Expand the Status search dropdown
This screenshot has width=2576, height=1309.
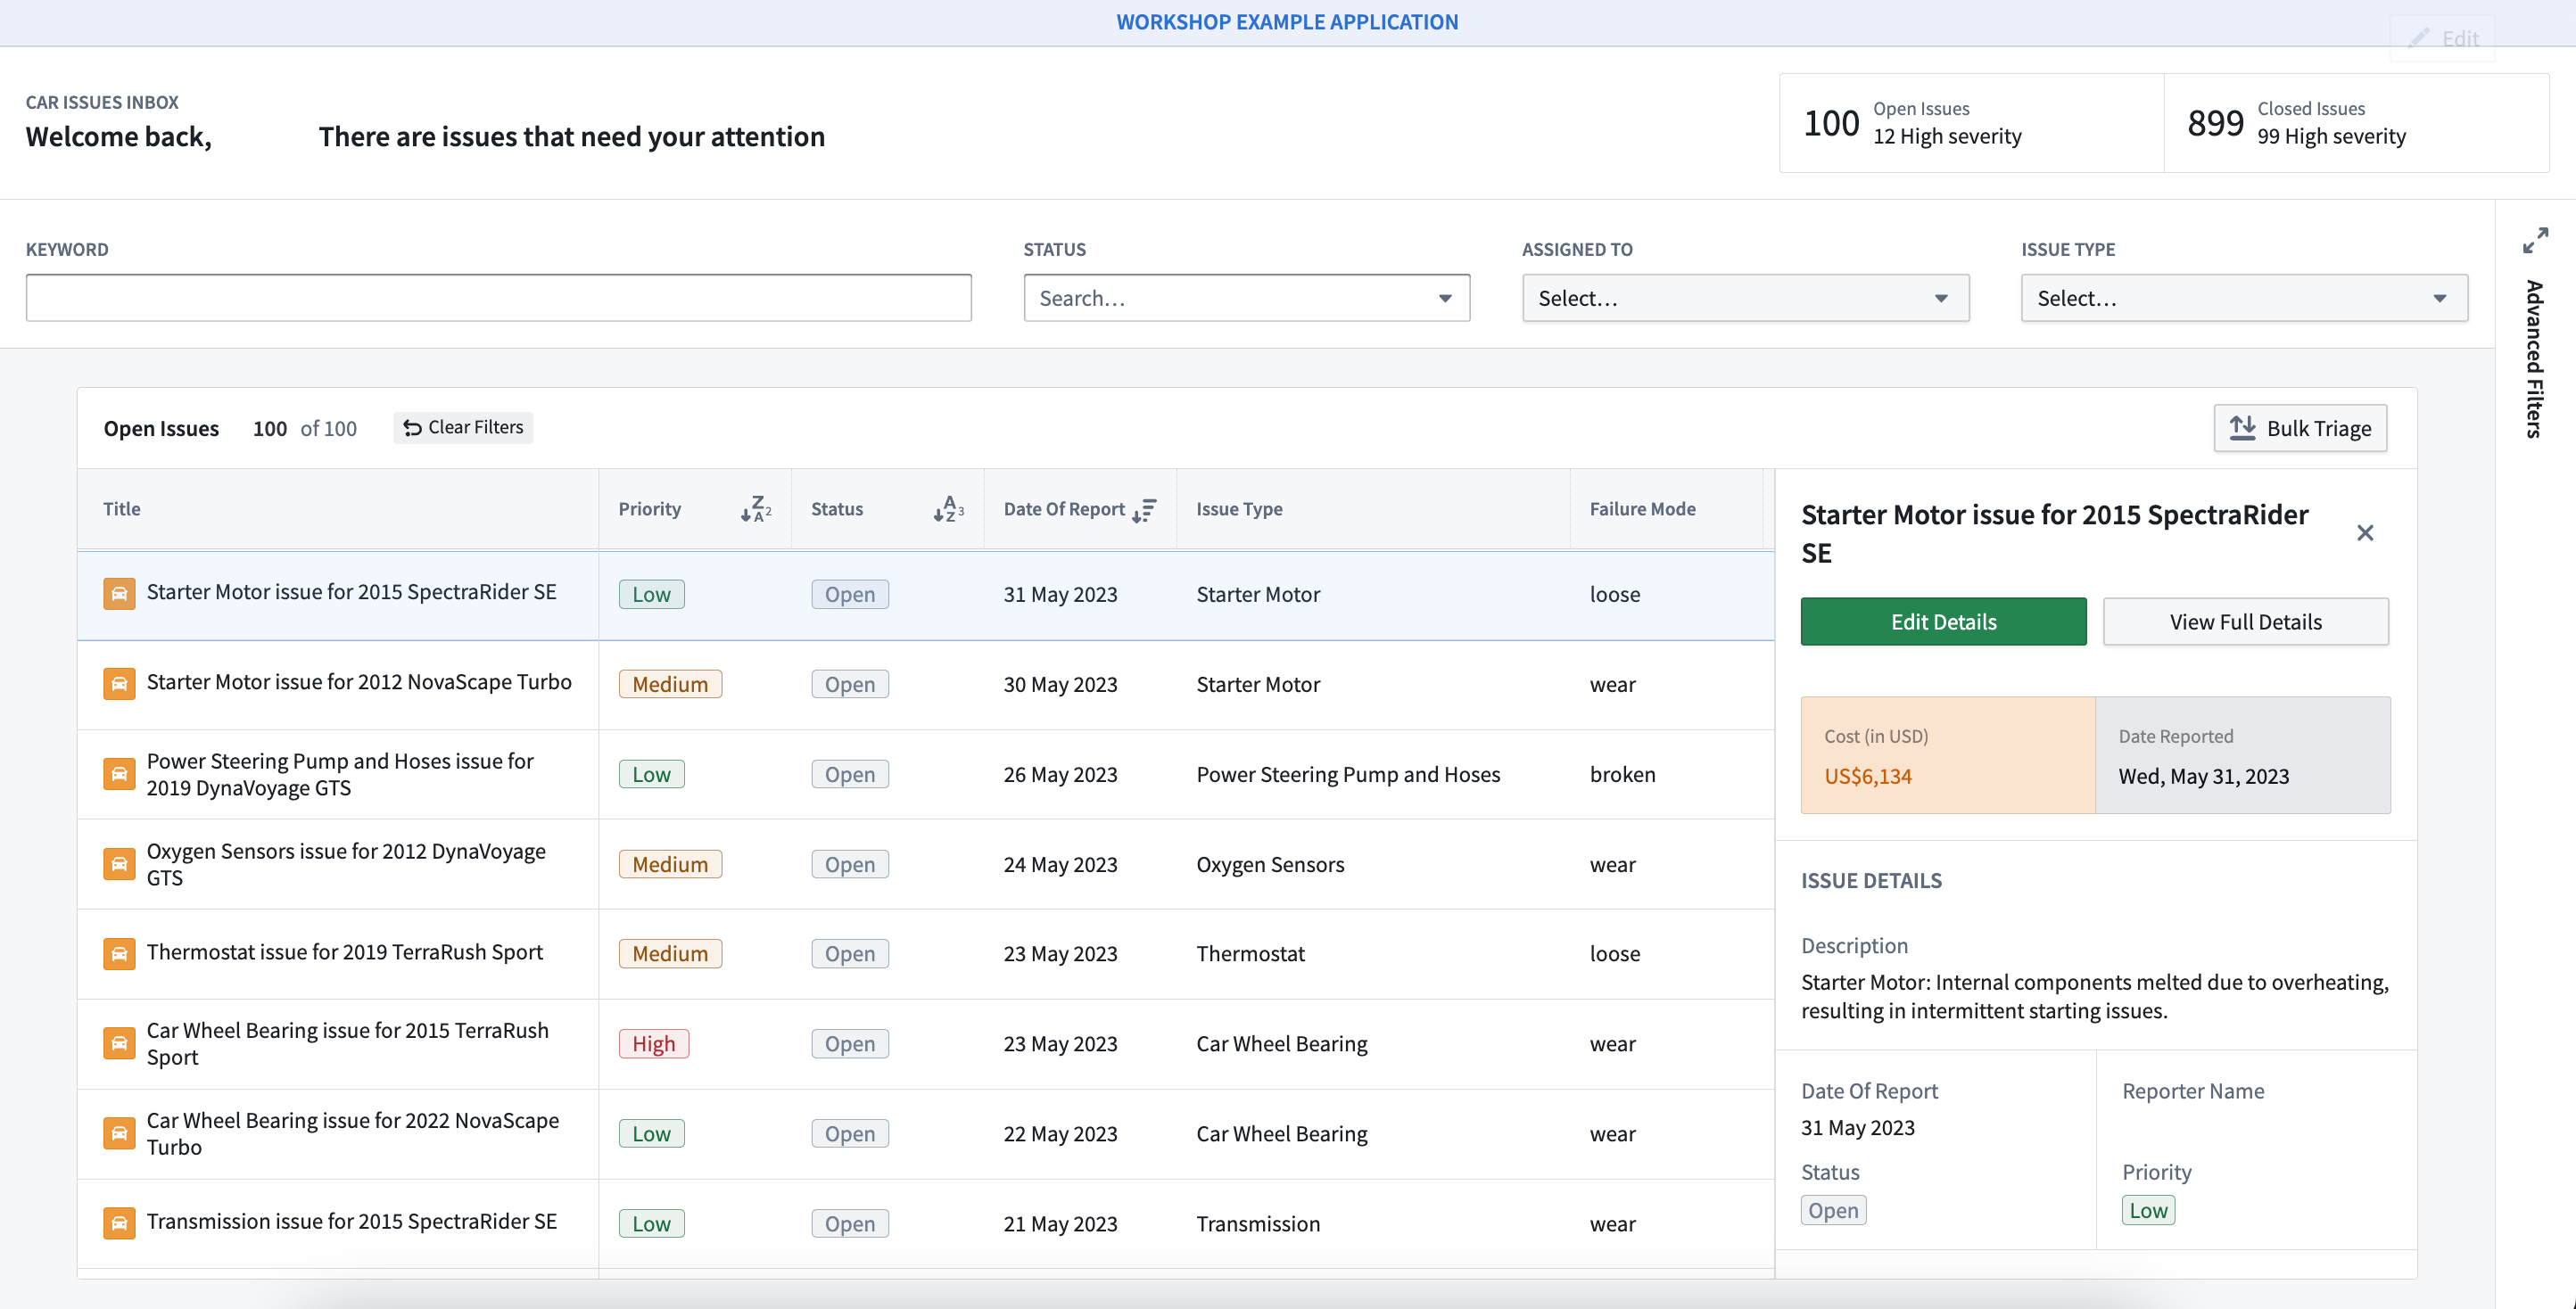coord(1438,297)
